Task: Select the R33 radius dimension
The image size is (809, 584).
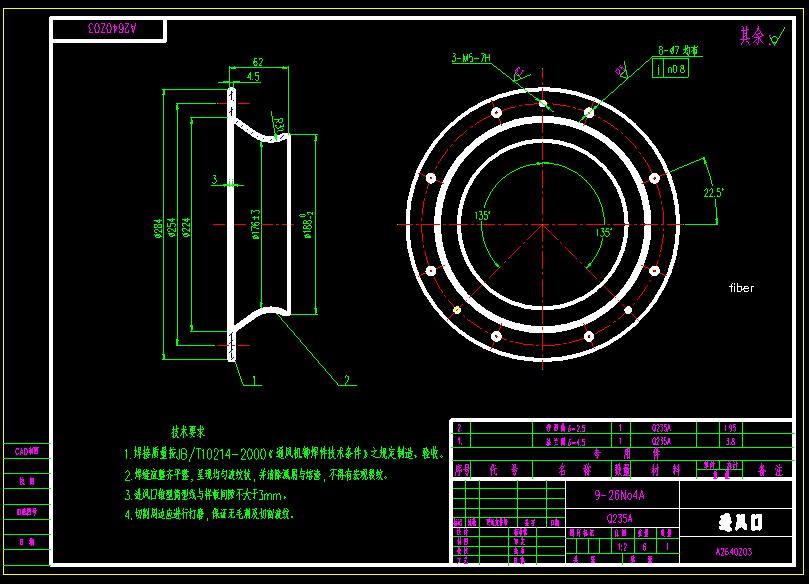Action: (x=279, y=125)
